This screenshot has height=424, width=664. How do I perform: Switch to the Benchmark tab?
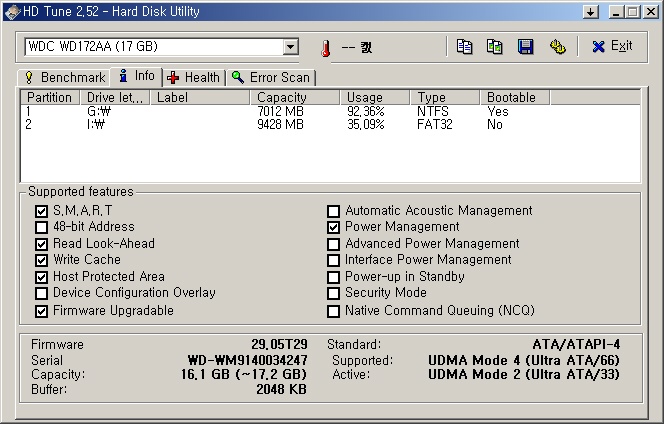click(x=65, y=78)
